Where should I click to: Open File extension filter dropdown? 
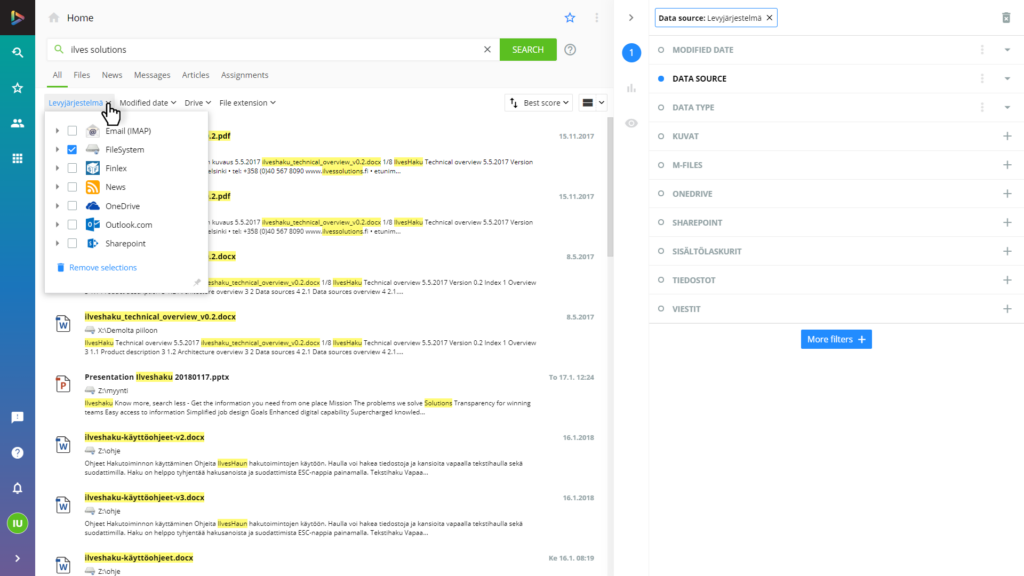pyautogui.click(x=247, y=103)
